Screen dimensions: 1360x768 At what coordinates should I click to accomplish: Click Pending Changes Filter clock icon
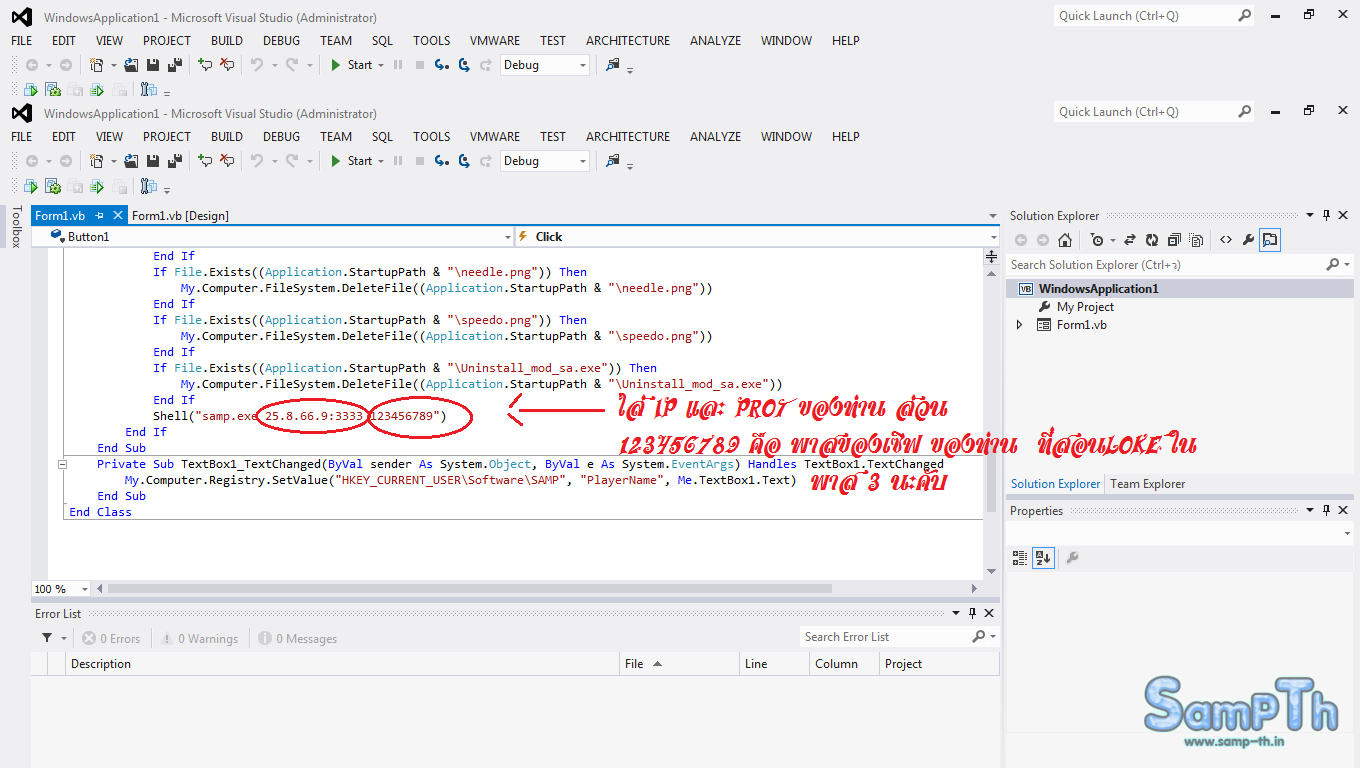tap(1097, 240)
